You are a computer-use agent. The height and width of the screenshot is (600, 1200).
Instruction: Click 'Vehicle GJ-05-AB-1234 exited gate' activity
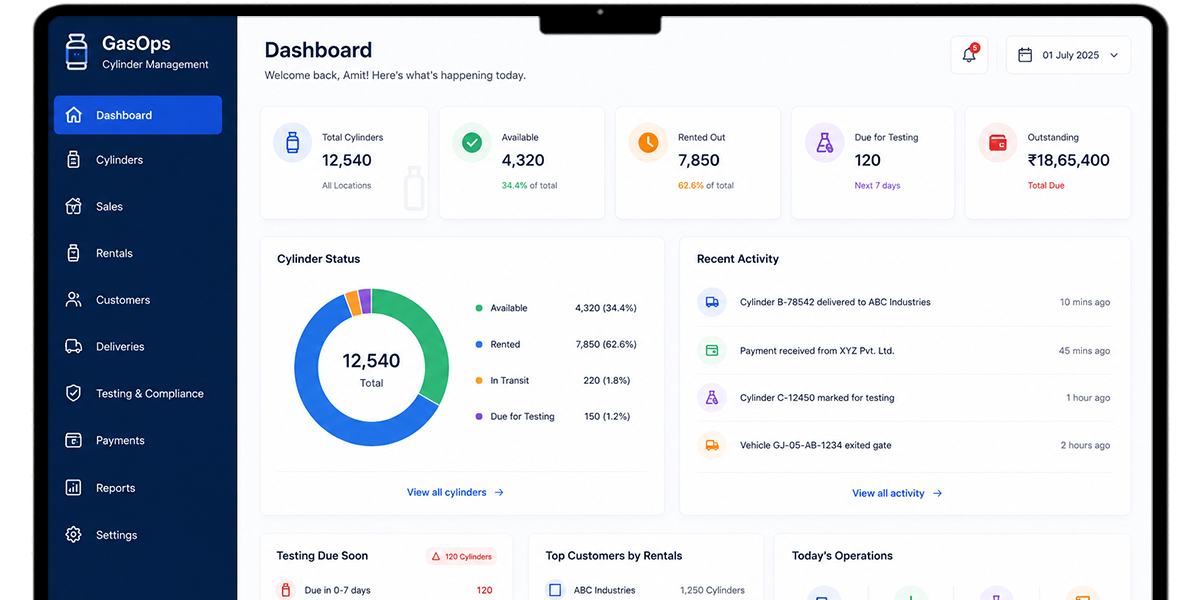click(x=815, y=445)
